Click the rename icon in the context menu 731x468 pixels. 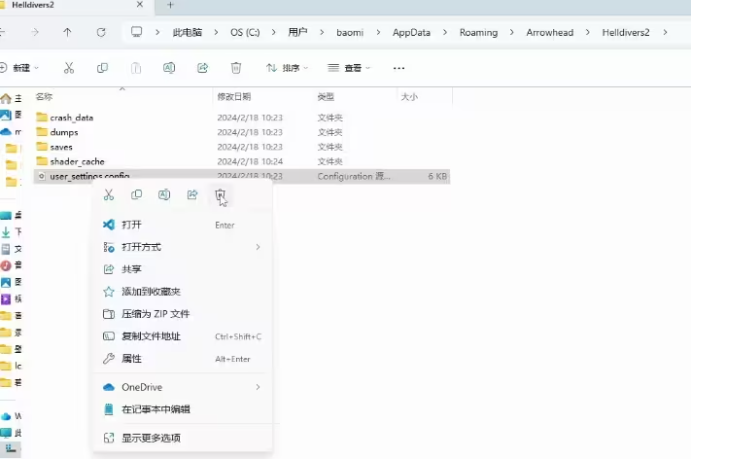pyautogui.click(x=164, y=195)
